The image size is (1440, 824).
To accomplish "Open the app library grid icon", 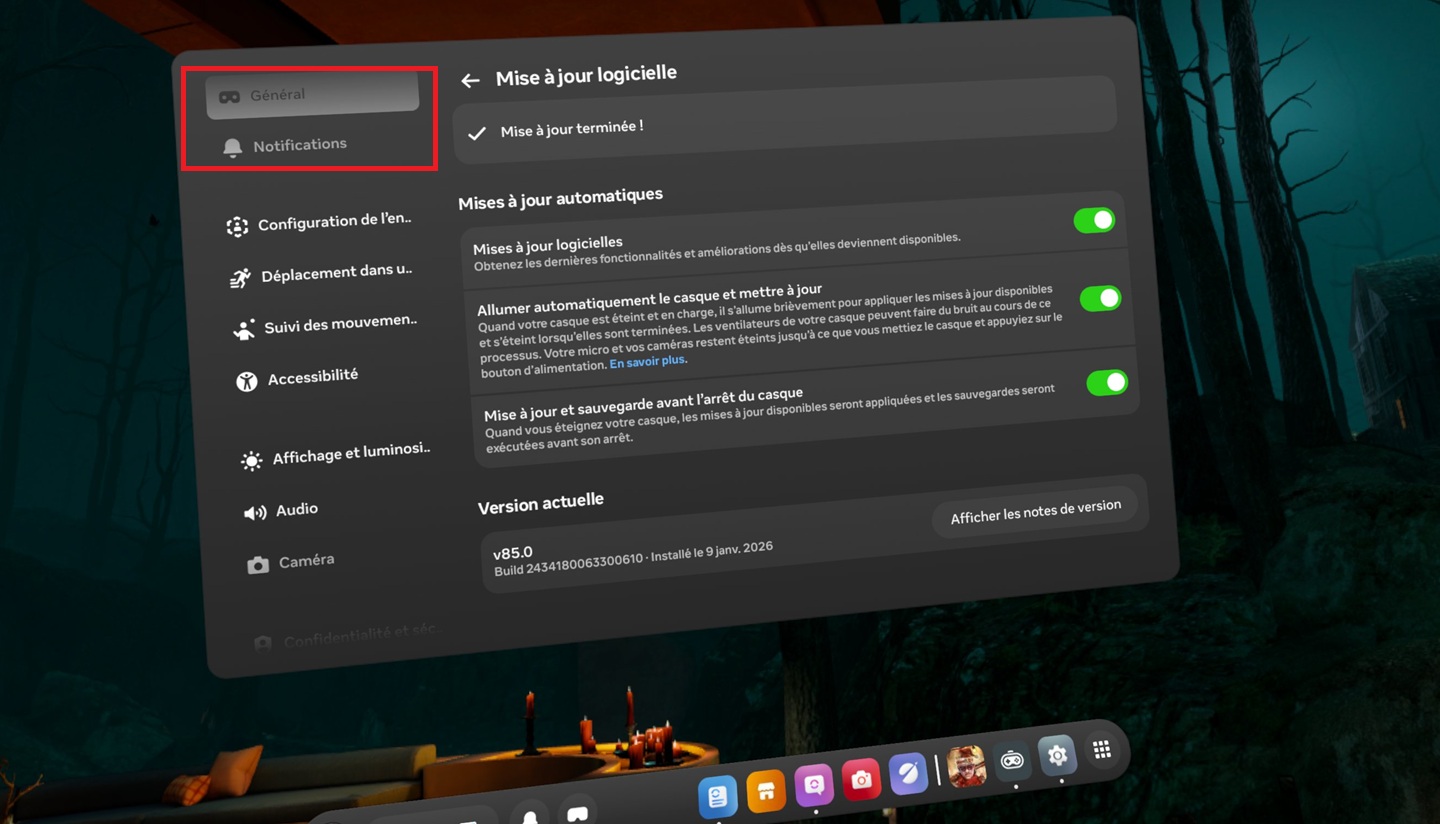I will point(1102,750).
